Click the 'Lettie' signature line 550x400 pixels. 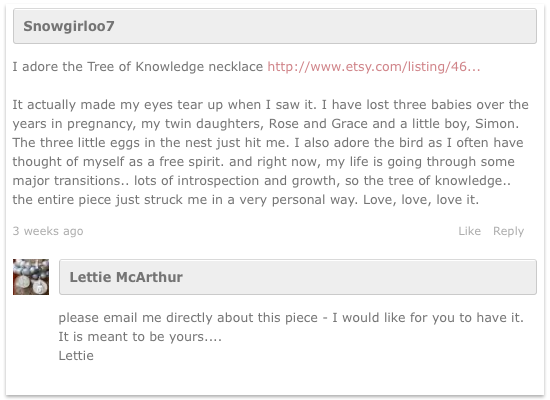pyautogui.click(x=76, y=355)
